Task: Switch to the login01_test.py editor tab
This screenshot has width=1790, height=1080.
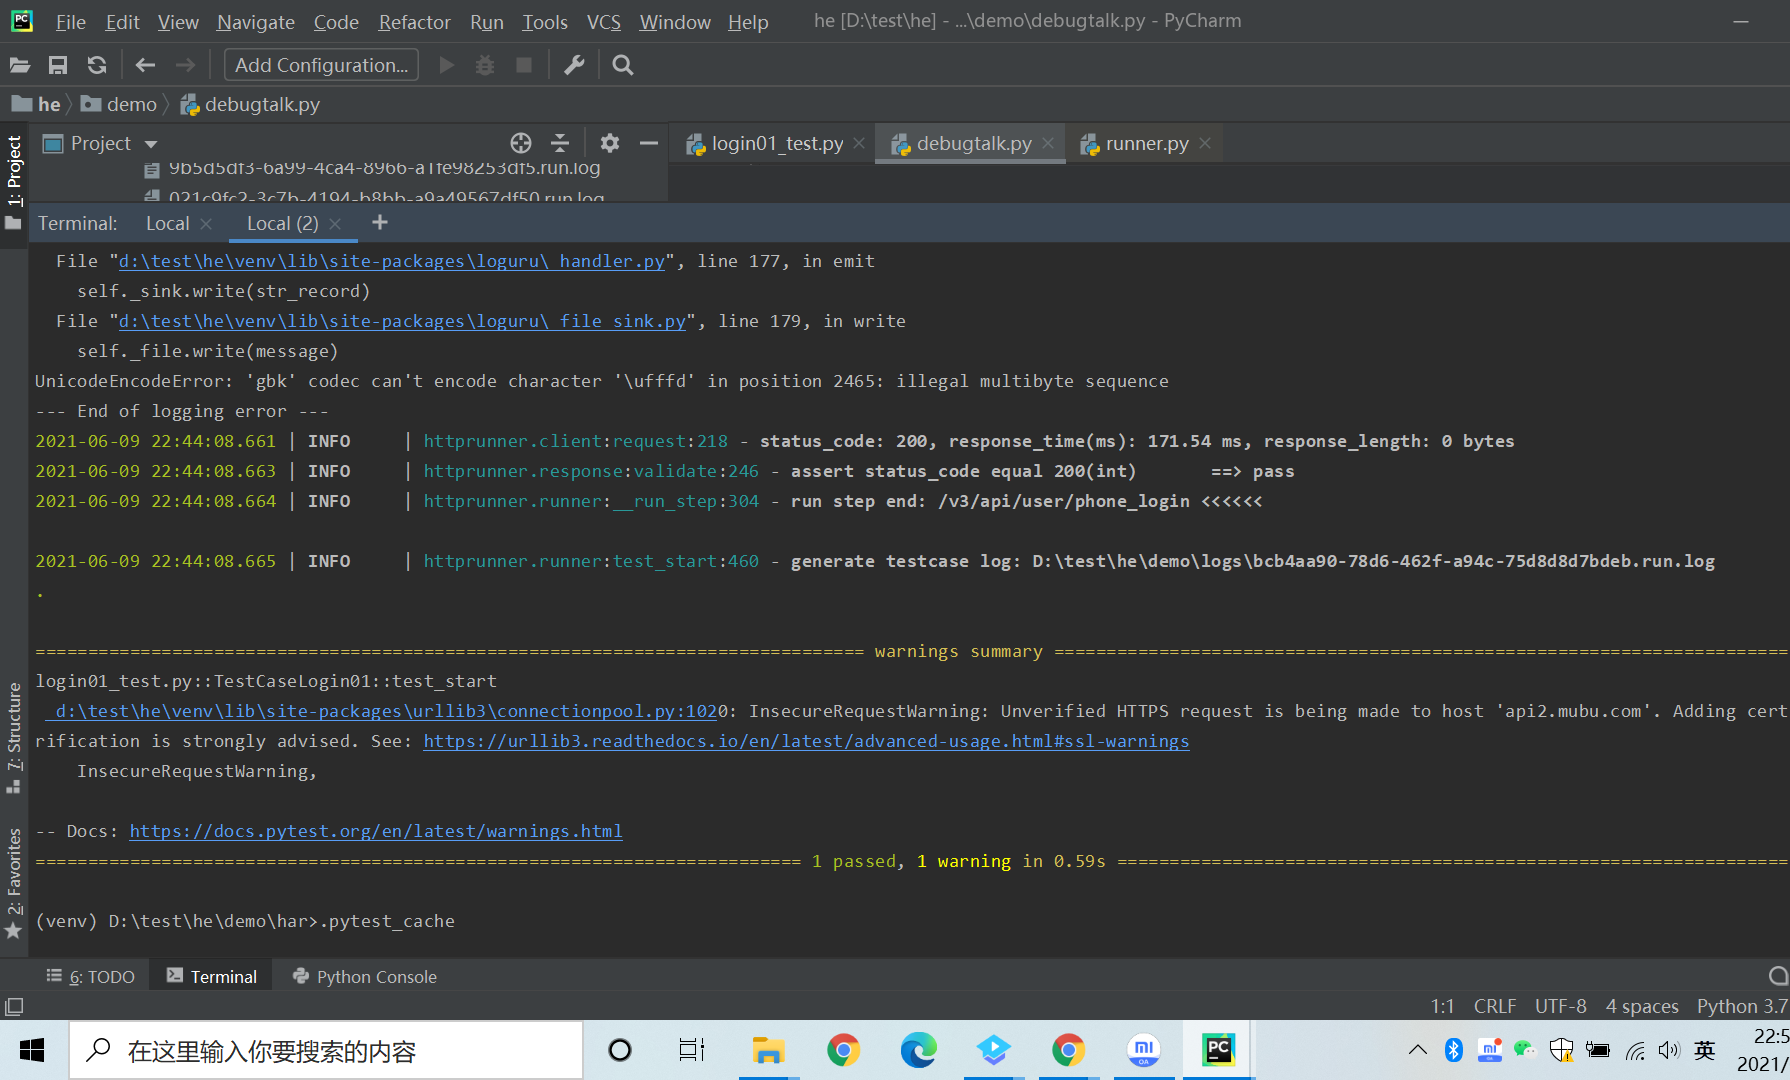Action: tap(776, 144)
